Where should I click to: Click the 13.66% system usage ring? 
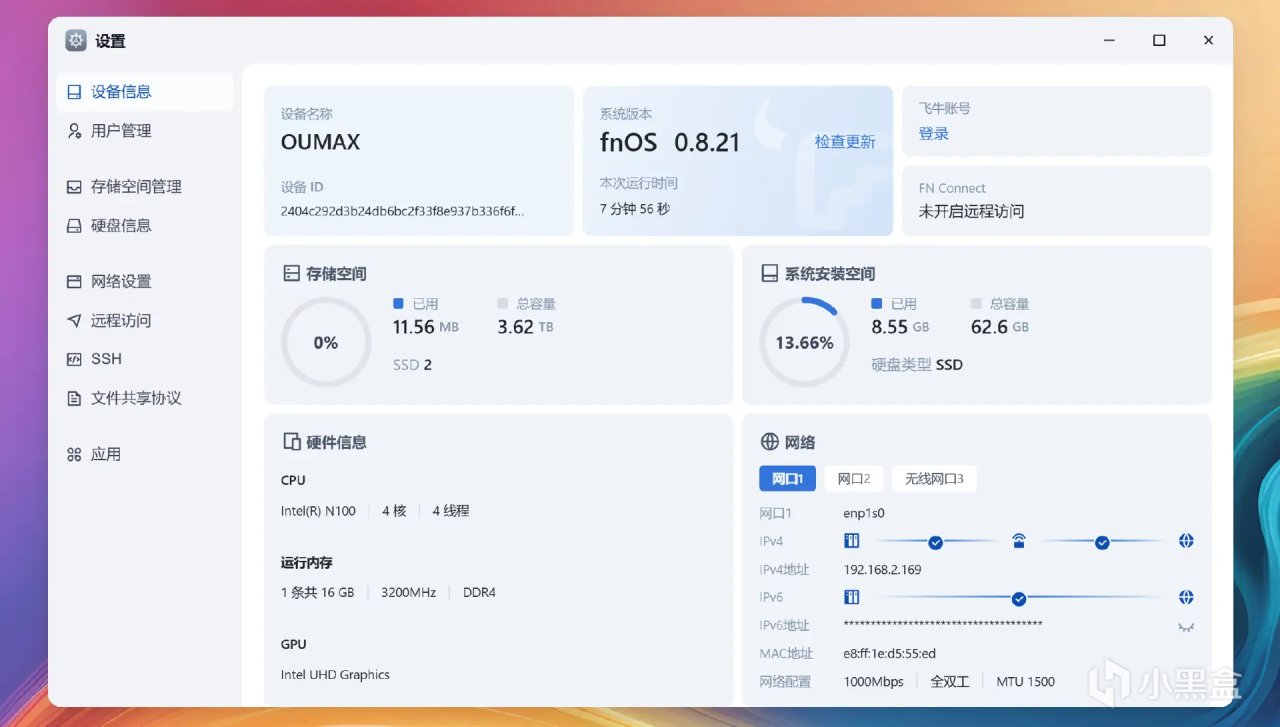click(804, 342)
